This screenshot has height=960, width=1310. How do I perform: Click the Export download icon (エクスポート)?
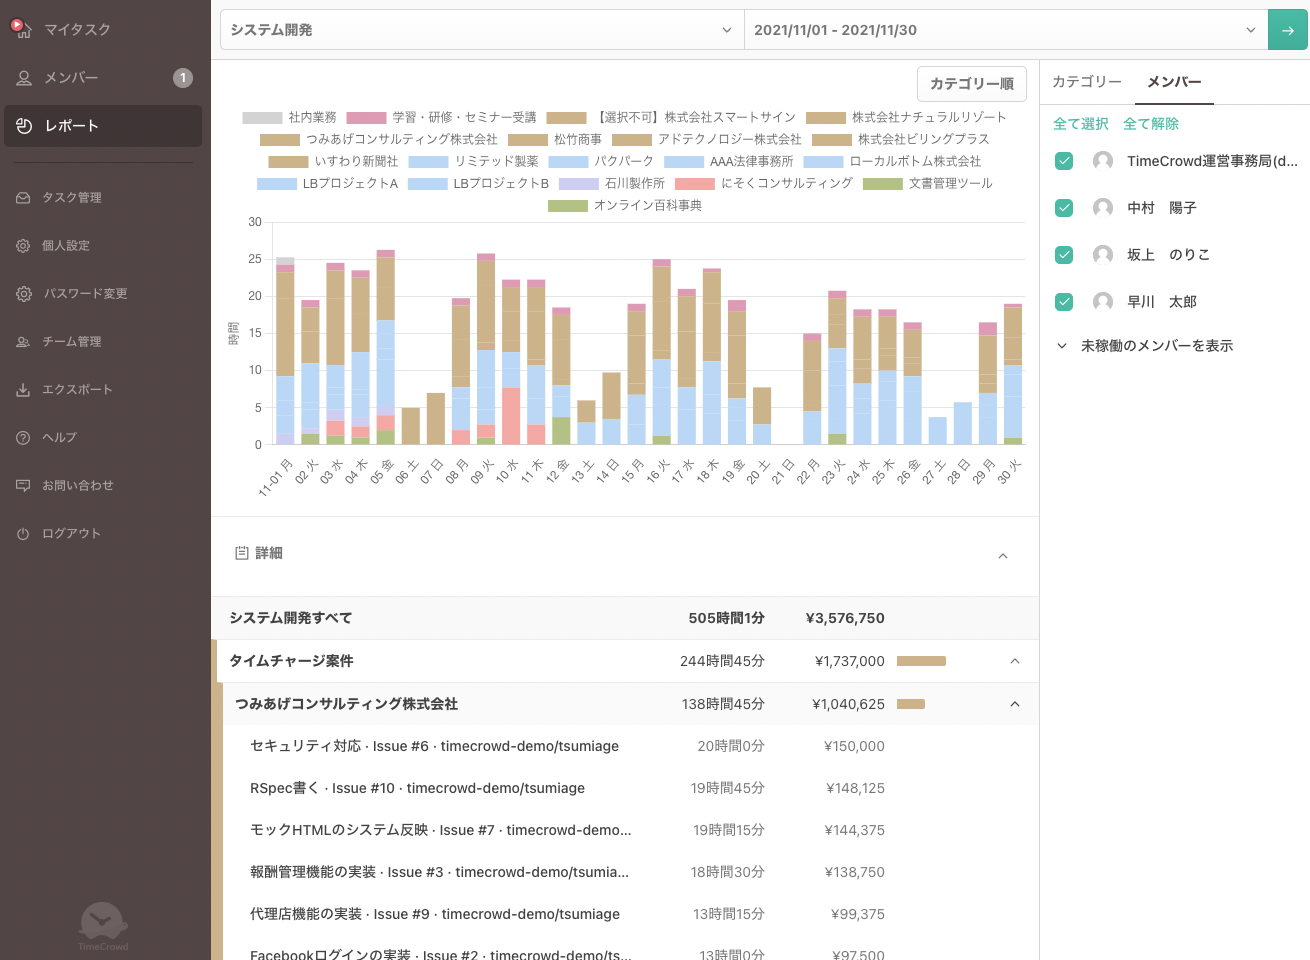[x=23, y=390]
